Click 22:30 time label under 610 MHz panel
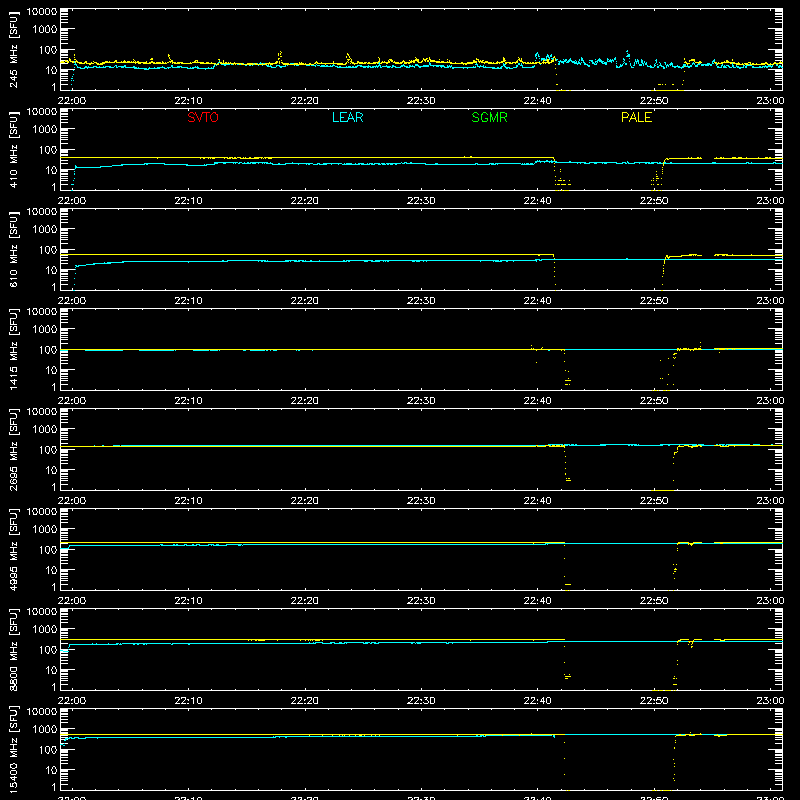 click(x=421, y=301)
